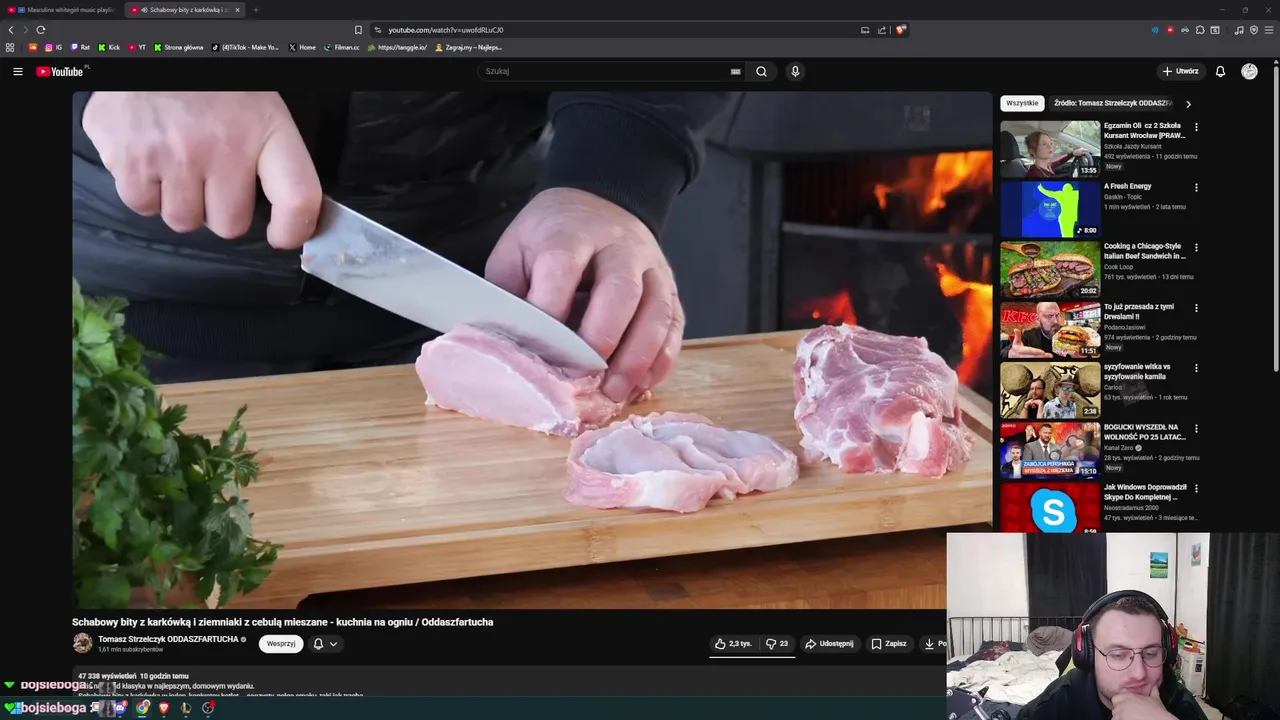Open the Strona główna bookmark
Screen dimensions: 1280x720
(x=178, y=47)
